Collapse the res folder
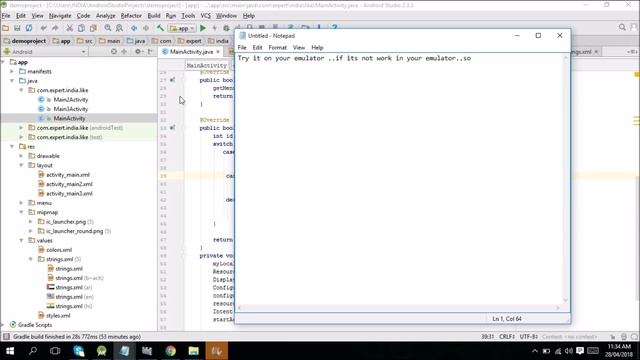The image size is (640, 360). click(12, 147)
